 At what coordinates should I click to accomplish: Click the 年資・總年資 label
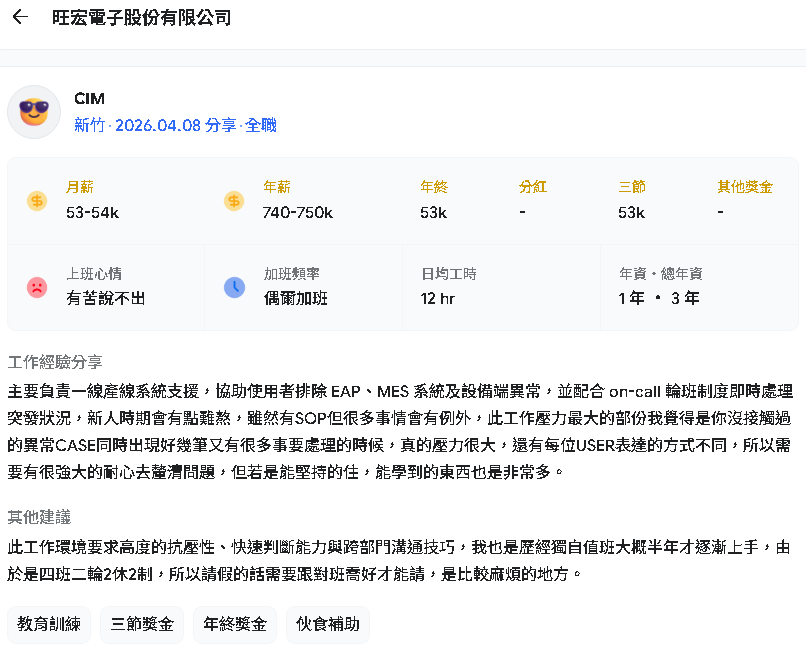coord(661,274)
